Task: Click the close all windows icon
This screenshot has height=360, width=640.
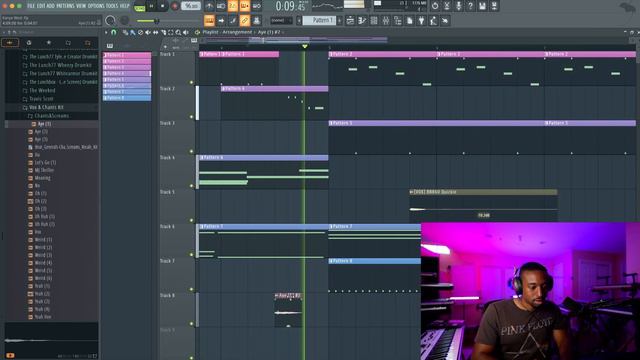Action: tap(445, 20)
